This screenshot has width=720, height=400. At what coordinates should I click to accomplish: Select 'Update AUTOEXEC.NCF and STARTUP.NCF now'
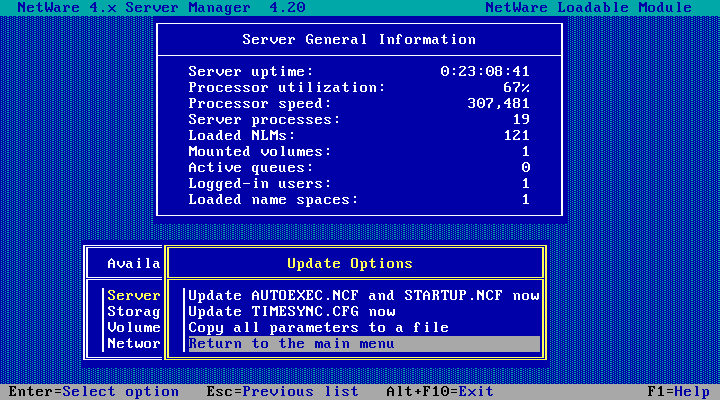point(364,295)
